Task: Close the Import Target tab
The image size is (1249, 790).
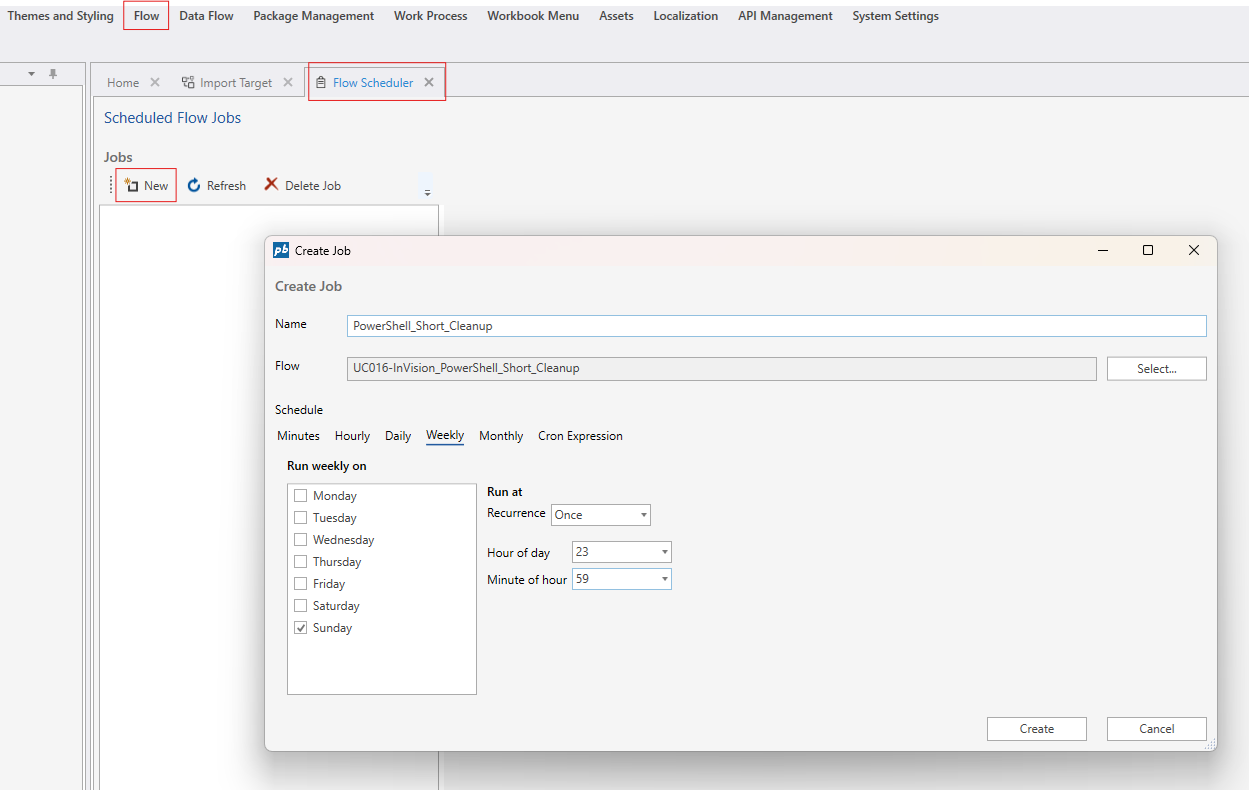Action: pos(288,83)
